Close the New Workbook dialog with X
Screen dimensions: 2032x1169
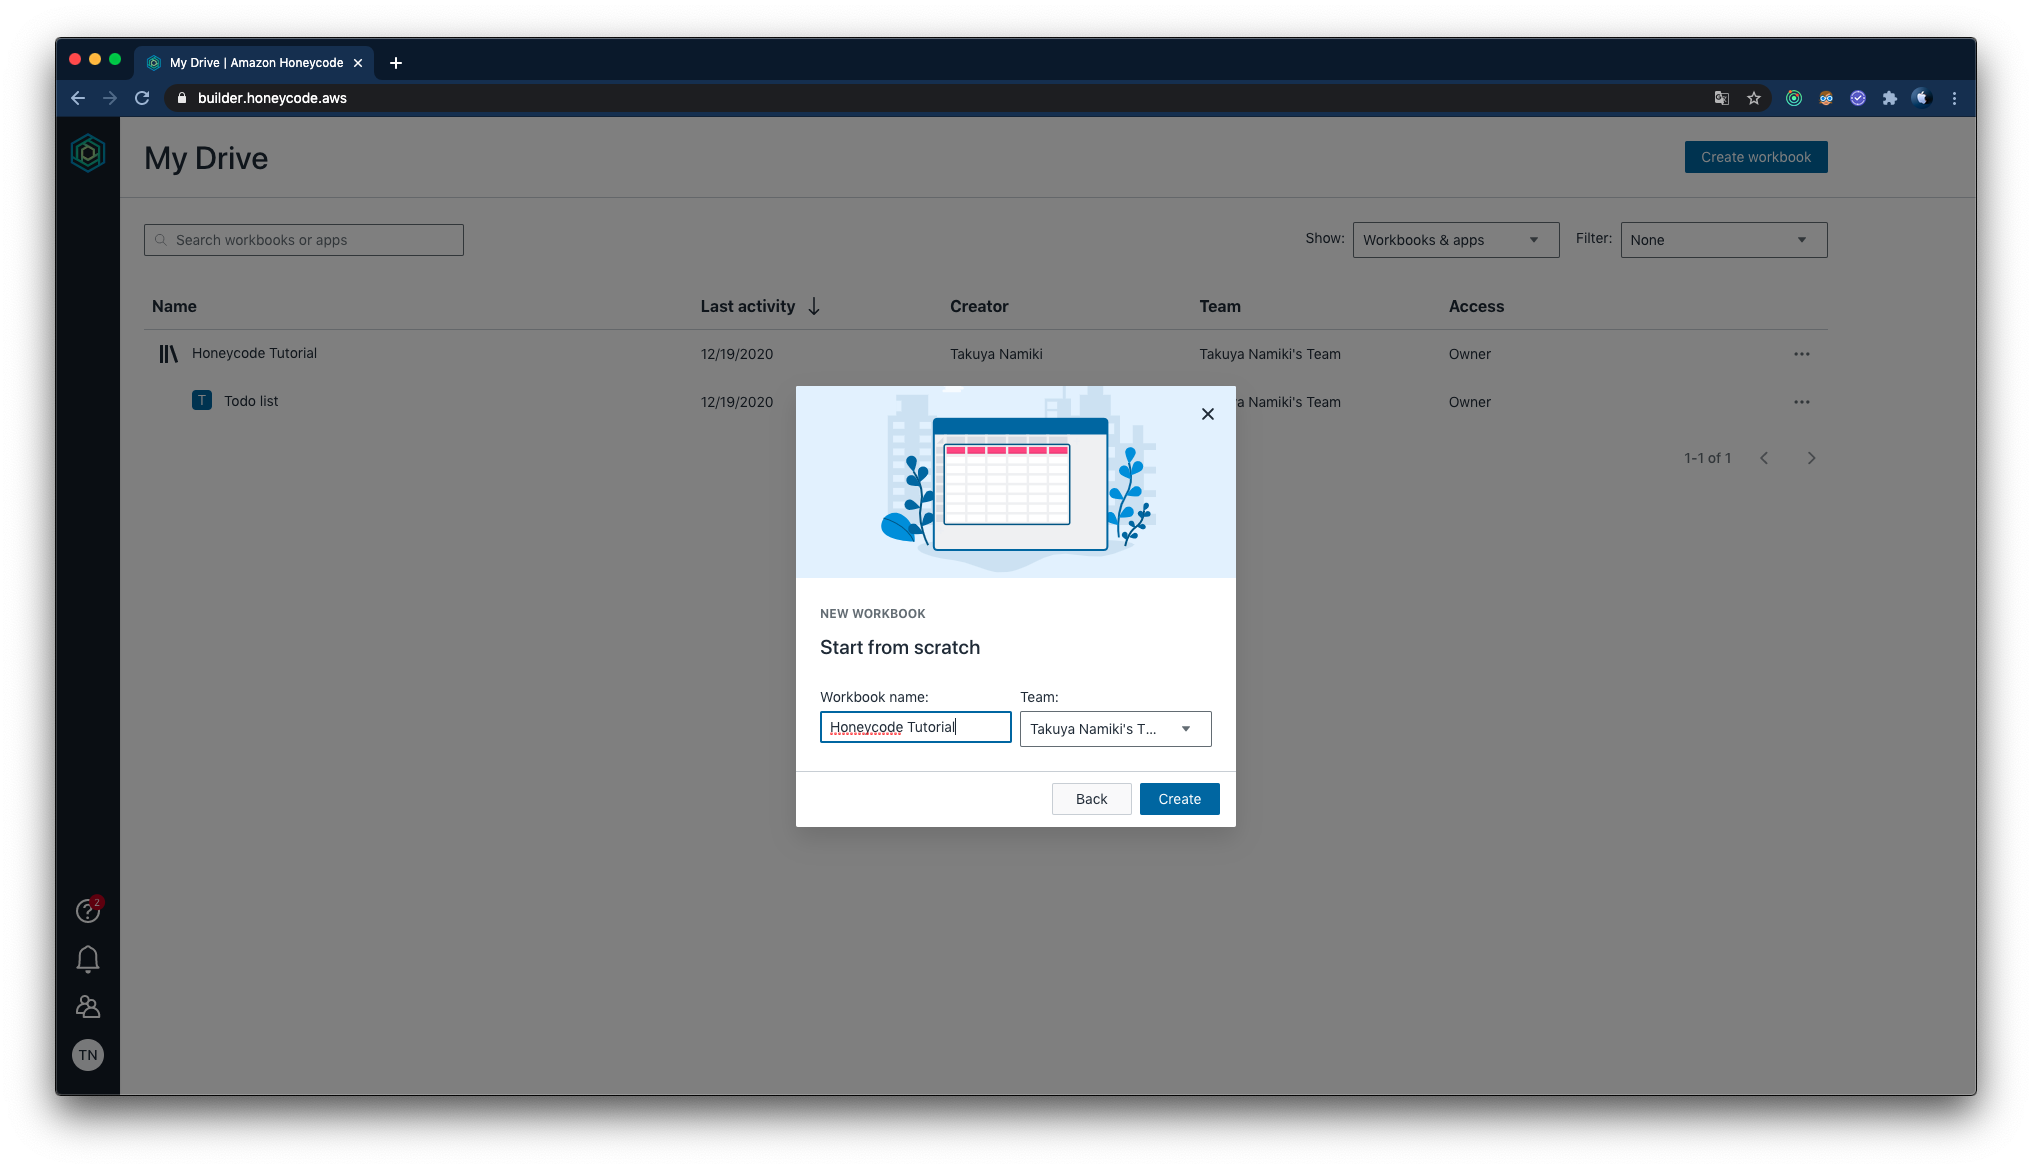(x=1208, y=414)
